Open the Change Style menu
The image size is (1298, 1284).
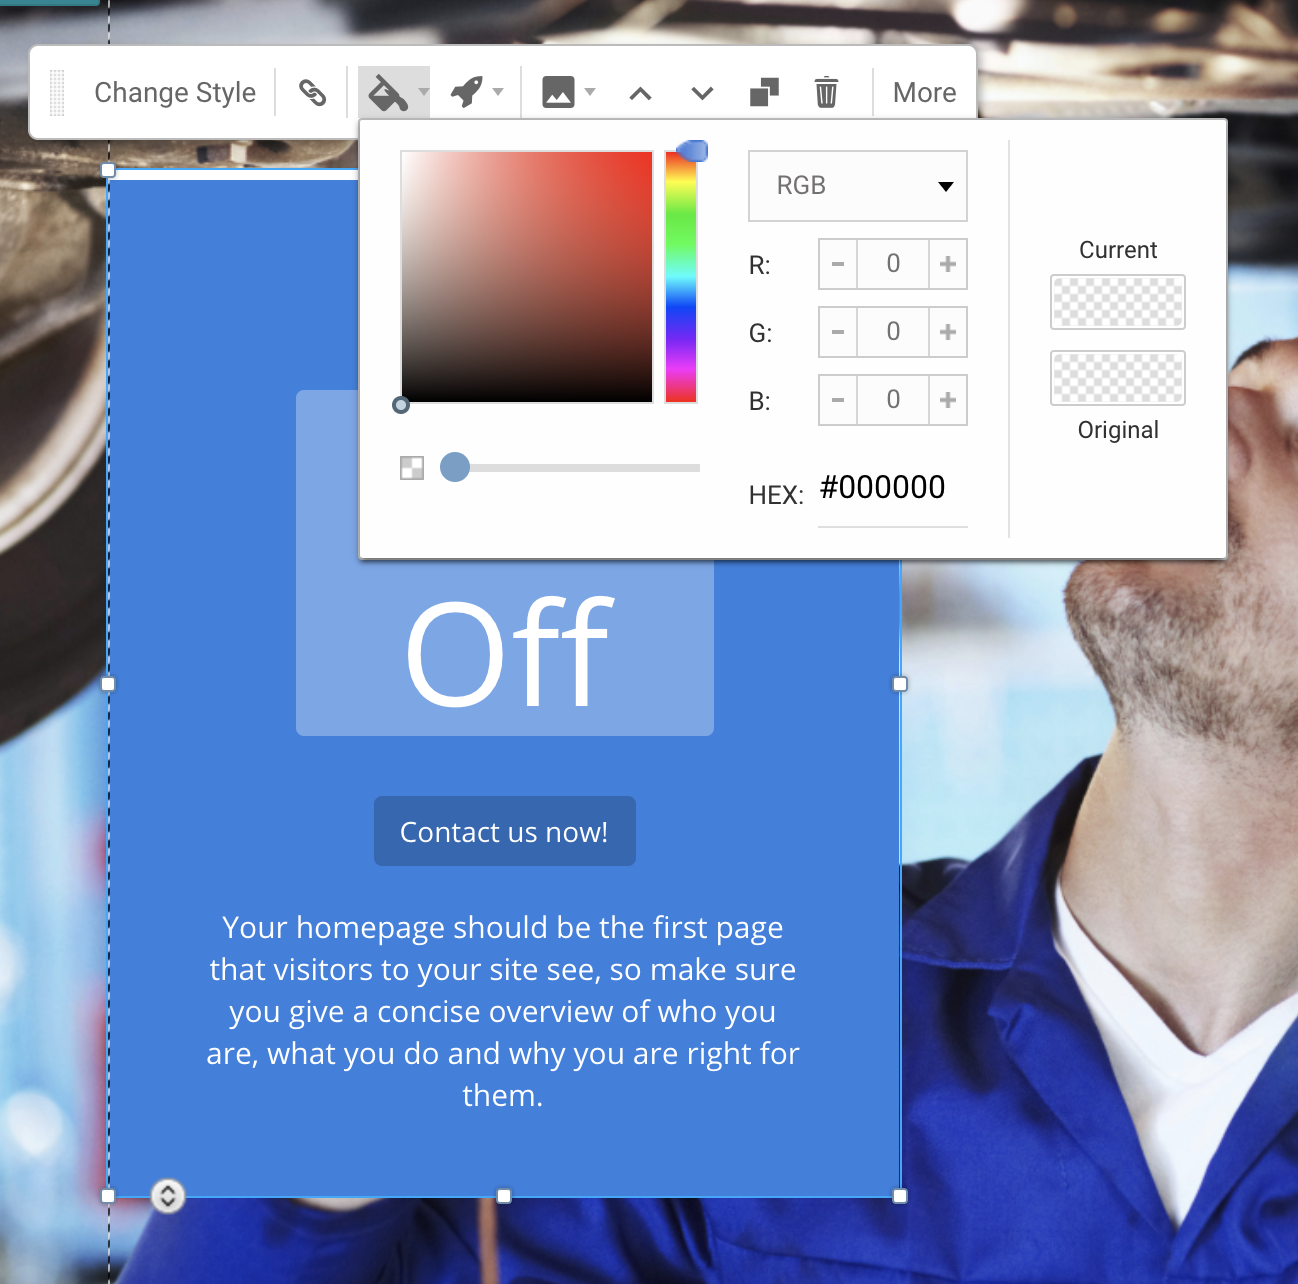click(175, 93)
